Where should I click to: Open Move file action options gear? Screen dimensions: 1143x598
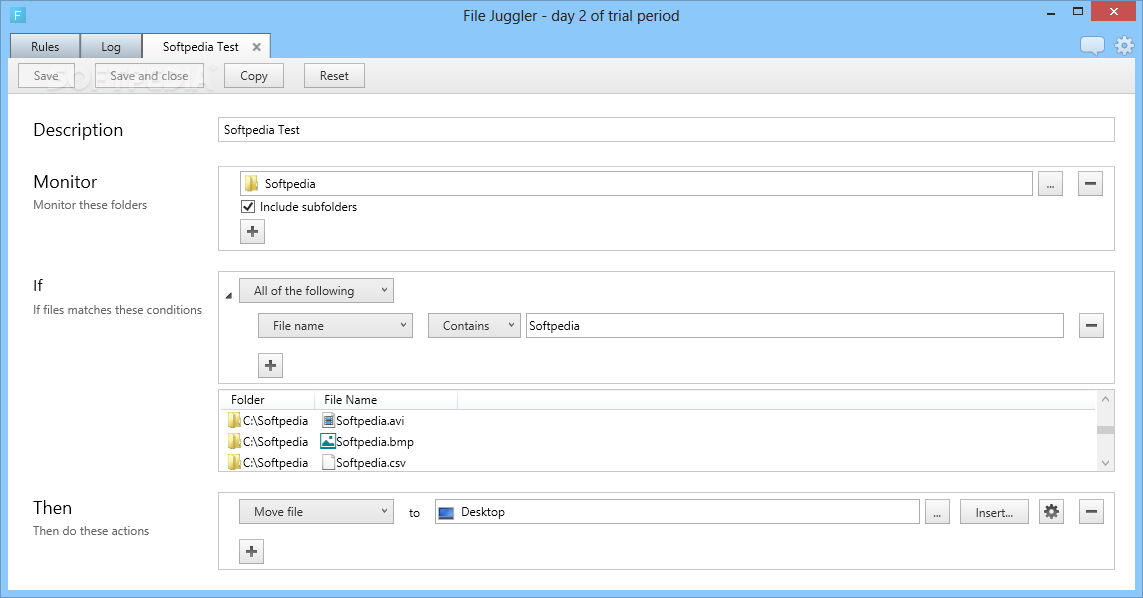point(1051,512)
